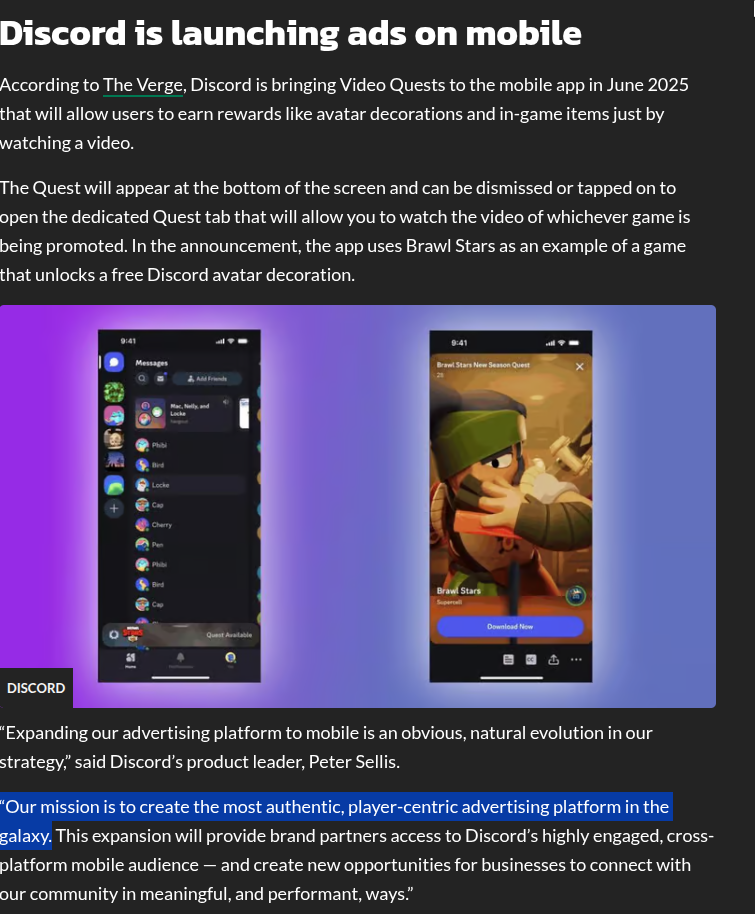755x914 pixels.
Task: Select the Cherry conversation row
Action: coord(189,525)
